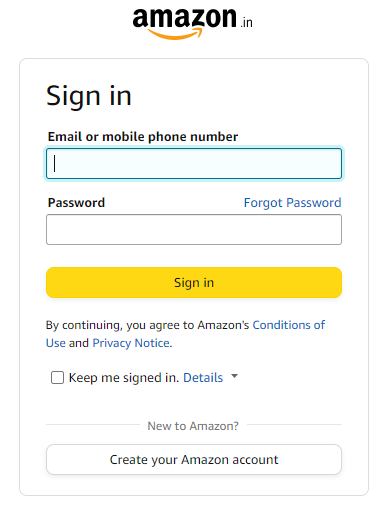
Task: Click inside the Password input box
Action: point(194,229)
